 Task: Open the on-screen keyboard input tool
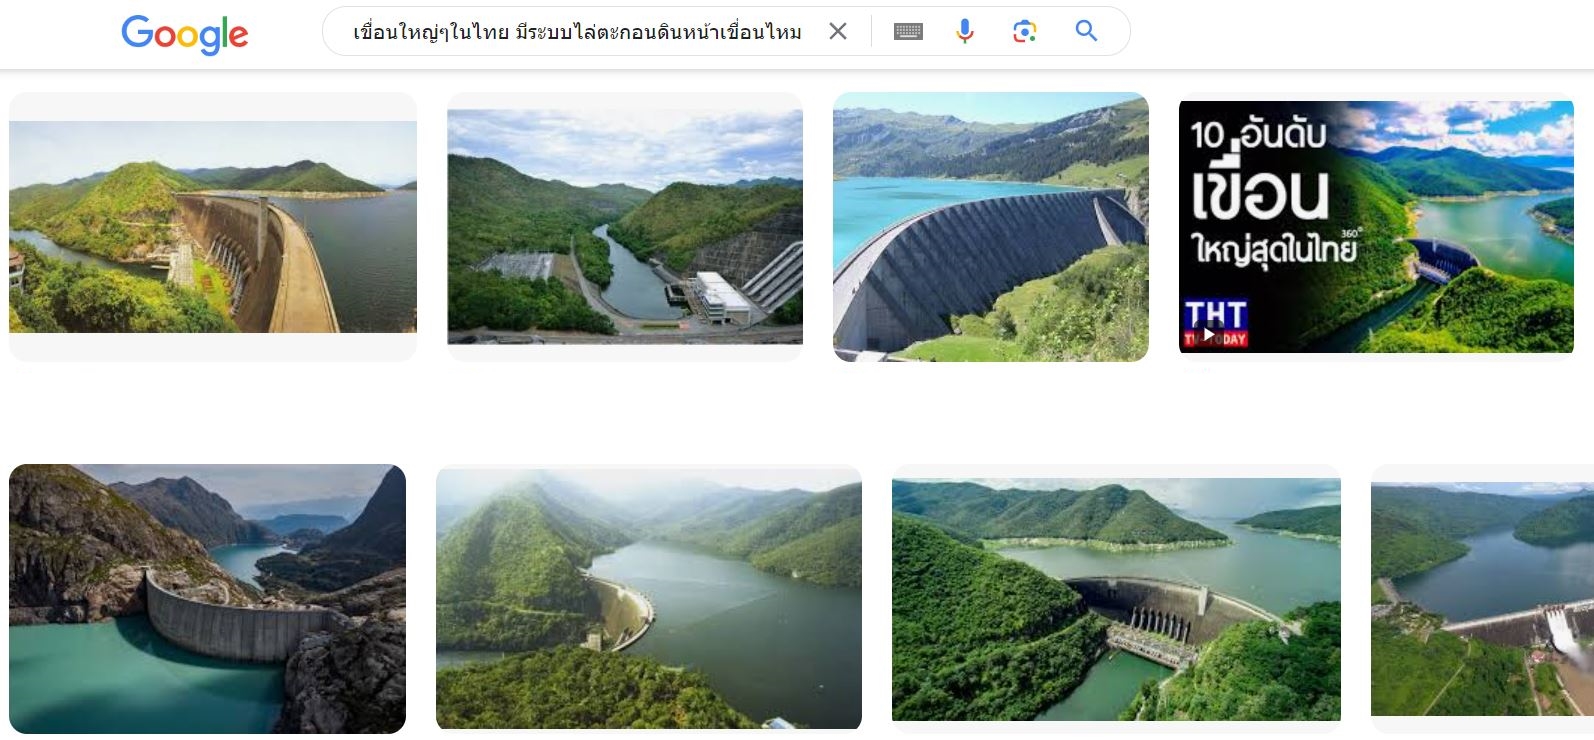pos(908,32)
